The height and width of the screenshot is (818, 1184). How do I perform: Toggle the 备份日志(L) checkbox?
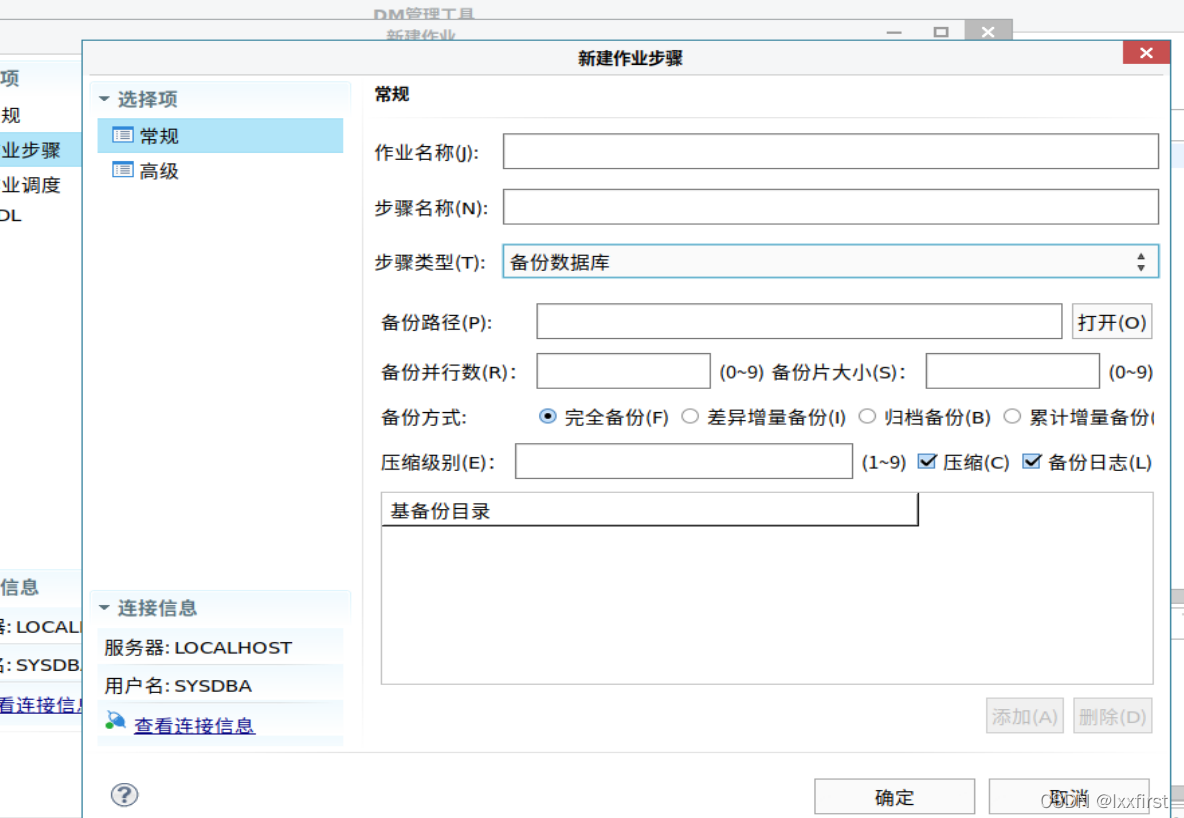coord(1031,461)
